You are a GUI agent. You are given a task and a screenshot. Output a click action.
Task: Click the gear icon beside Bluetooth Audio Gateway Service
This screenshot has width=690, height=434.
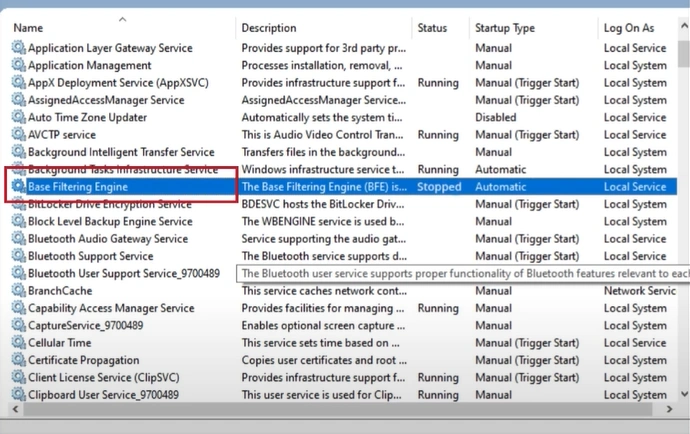[x=18, y=239]
